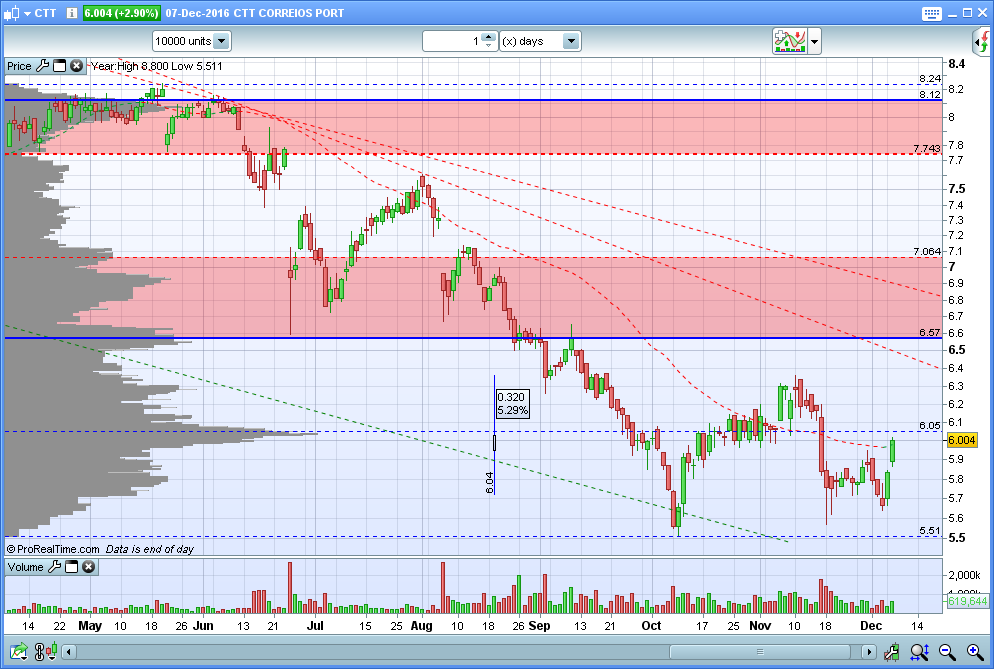Viewport: 994px width, 669px height.
Task: Click the Aug date label on time axis
Action: click(422, 626)
